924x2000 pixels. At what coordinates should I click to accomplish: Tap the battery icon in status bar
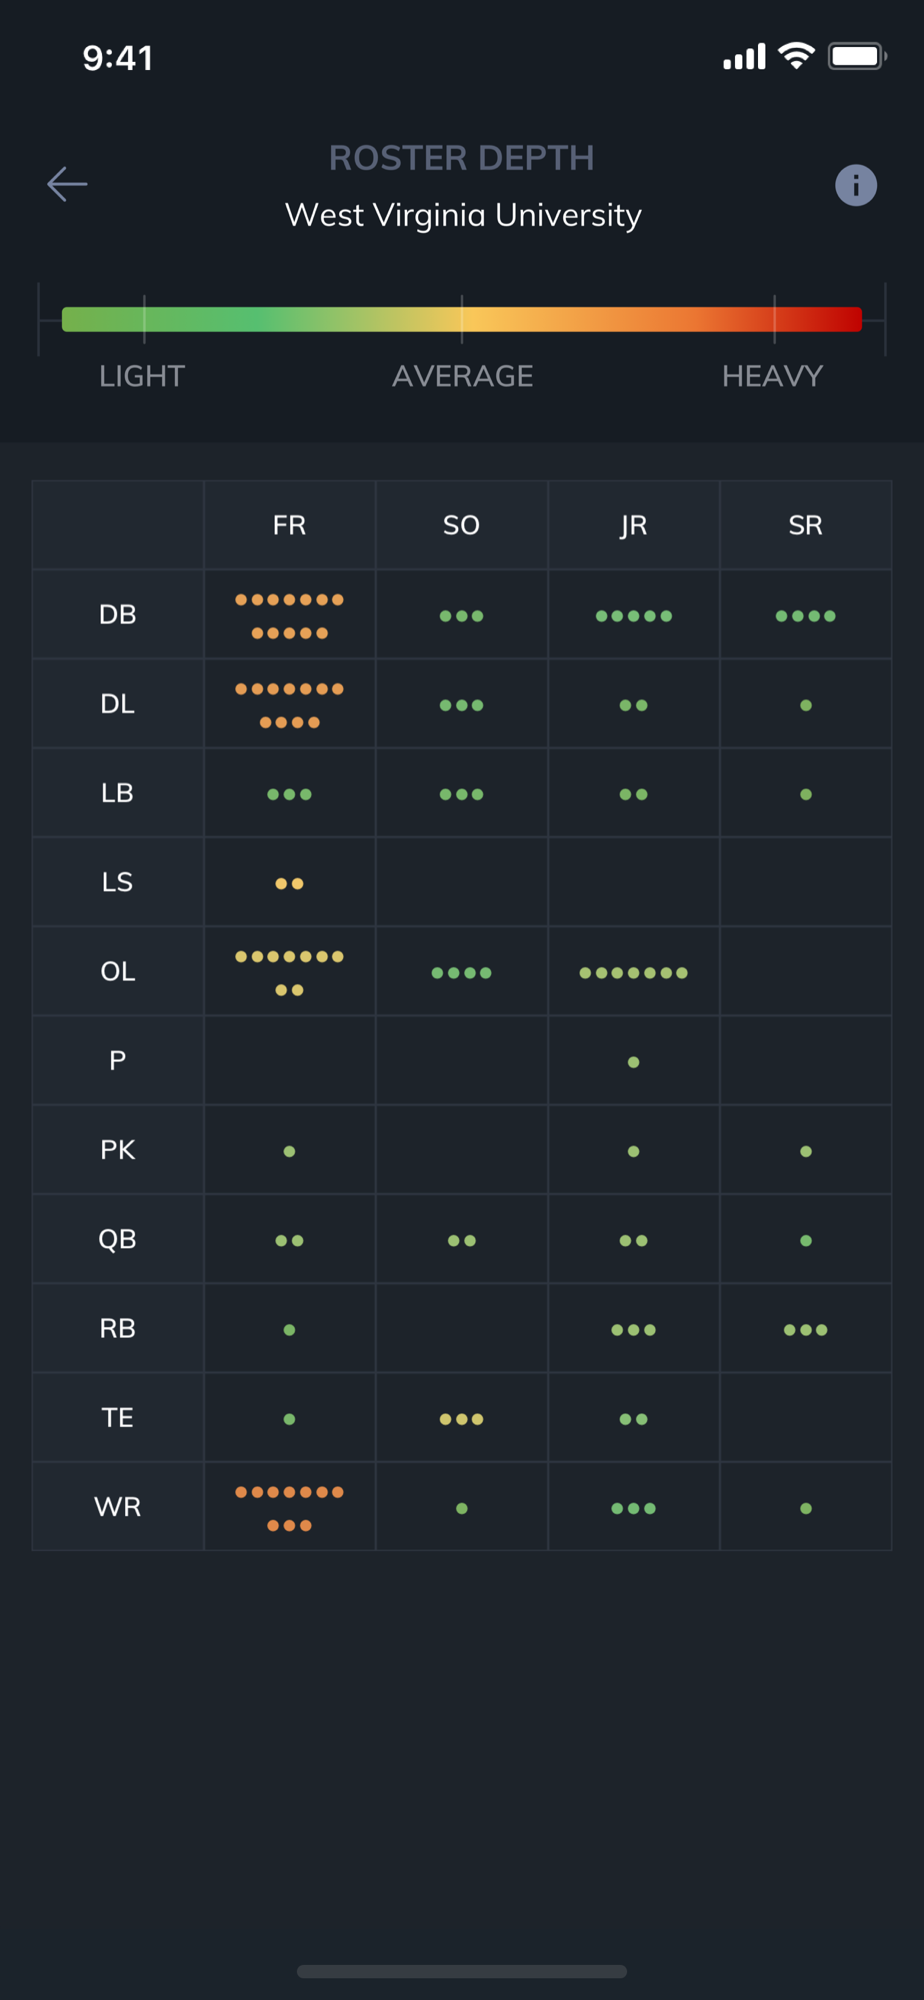point(857,56)
